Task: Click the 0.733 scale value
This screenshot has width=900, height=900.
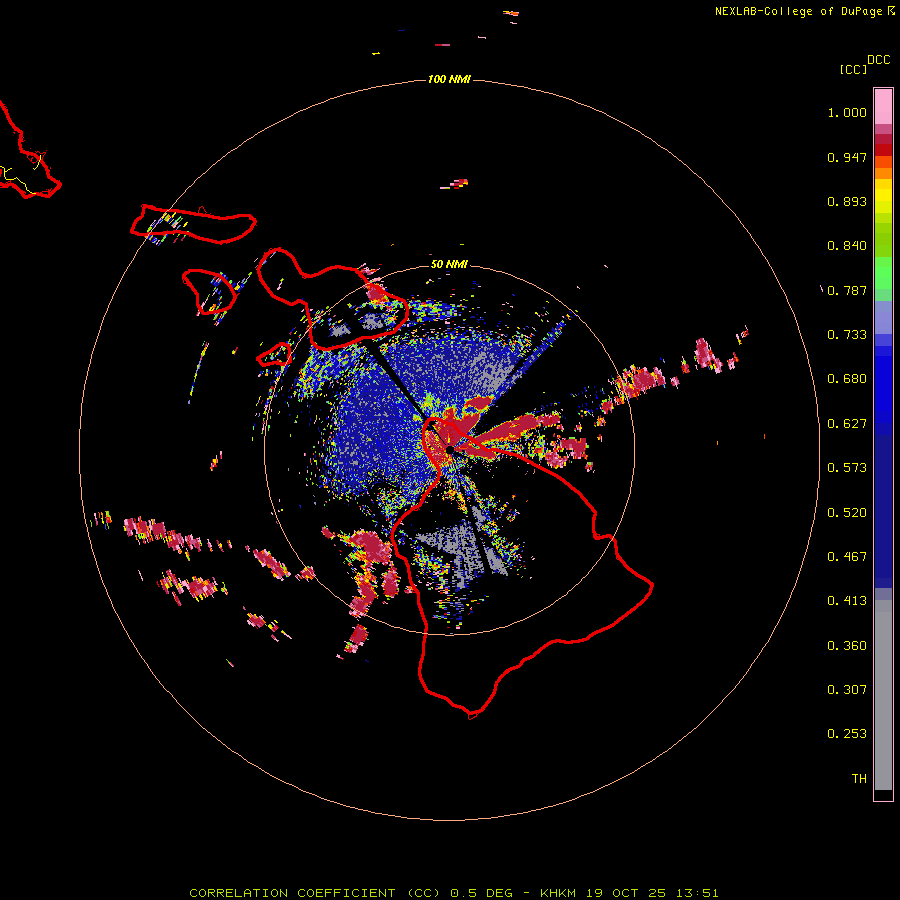Action: pyautogui.click(x=847, y=335)
